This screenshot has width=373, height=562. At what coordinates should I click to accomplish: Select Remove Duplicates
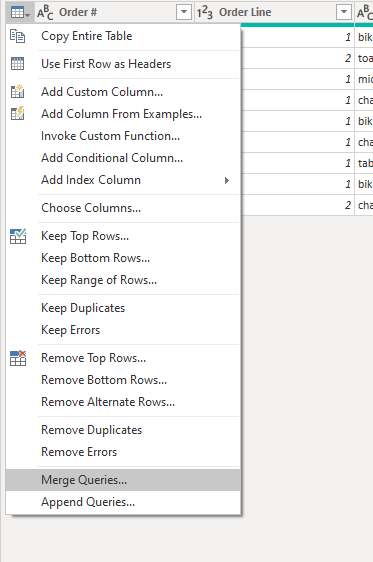tap(123, 430)
